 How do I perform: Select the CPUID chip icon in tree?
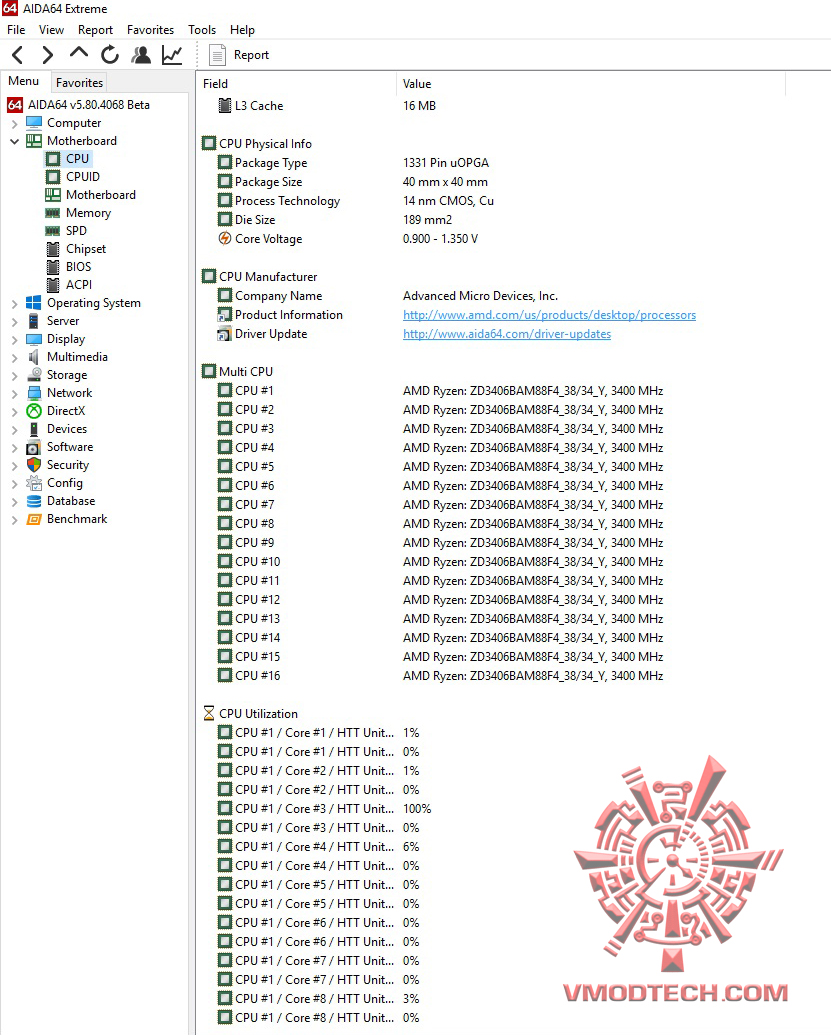[53, 177]
